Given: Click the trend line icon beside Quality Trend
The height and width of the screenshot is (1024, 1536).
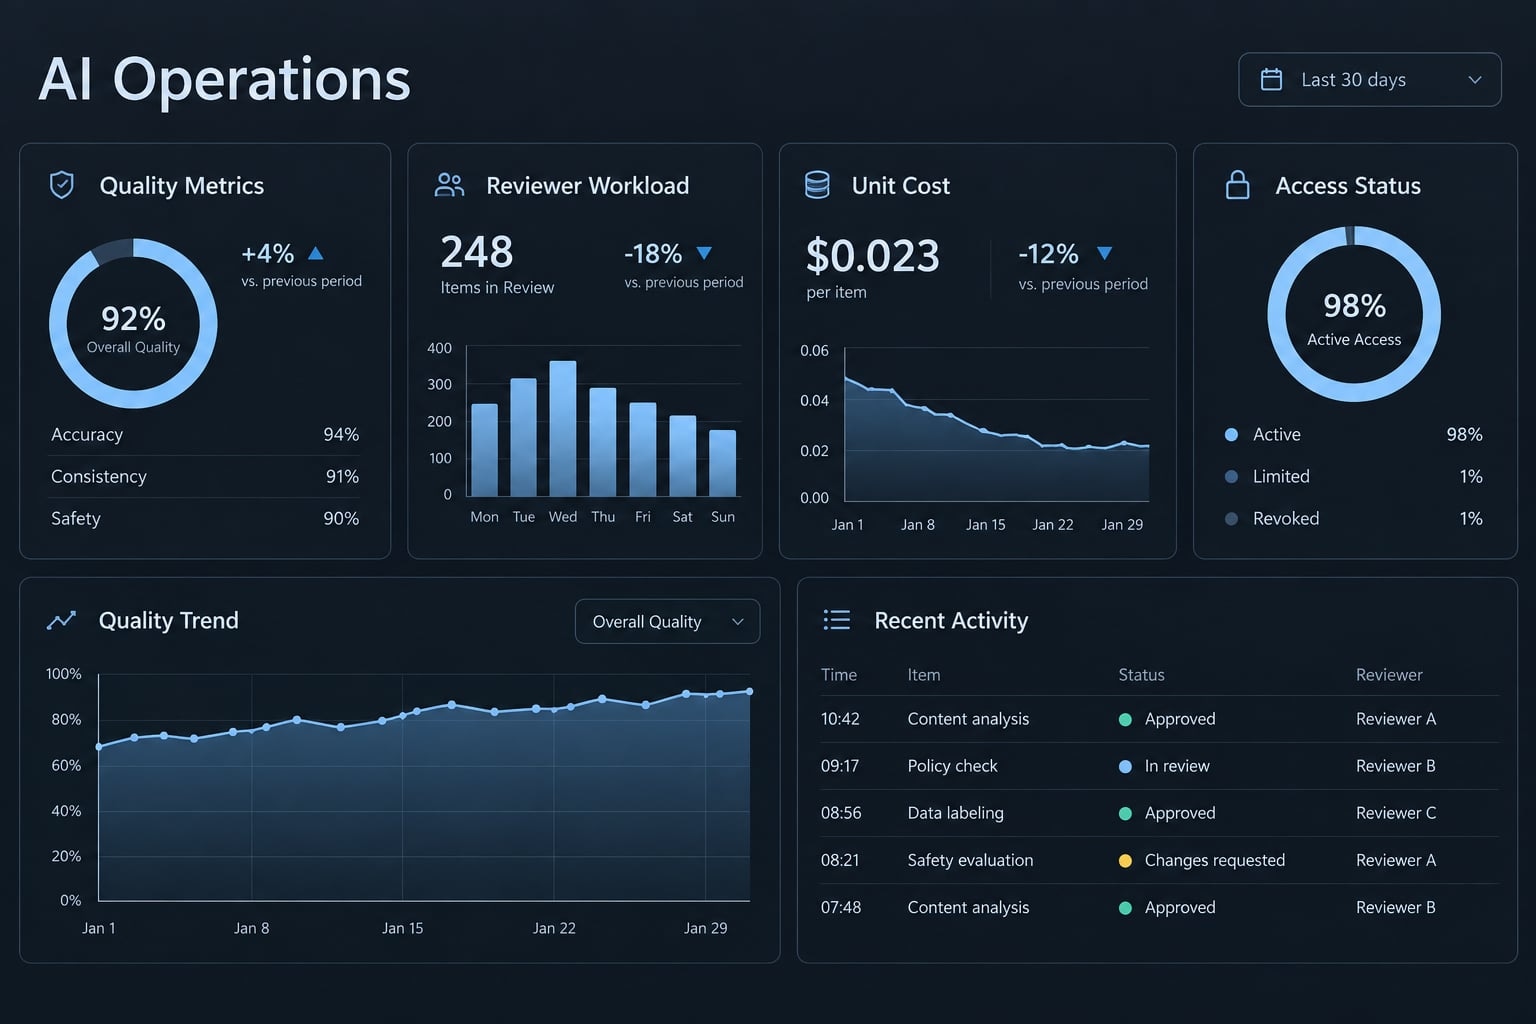Looking at the screenshot, I should [61, 620].
